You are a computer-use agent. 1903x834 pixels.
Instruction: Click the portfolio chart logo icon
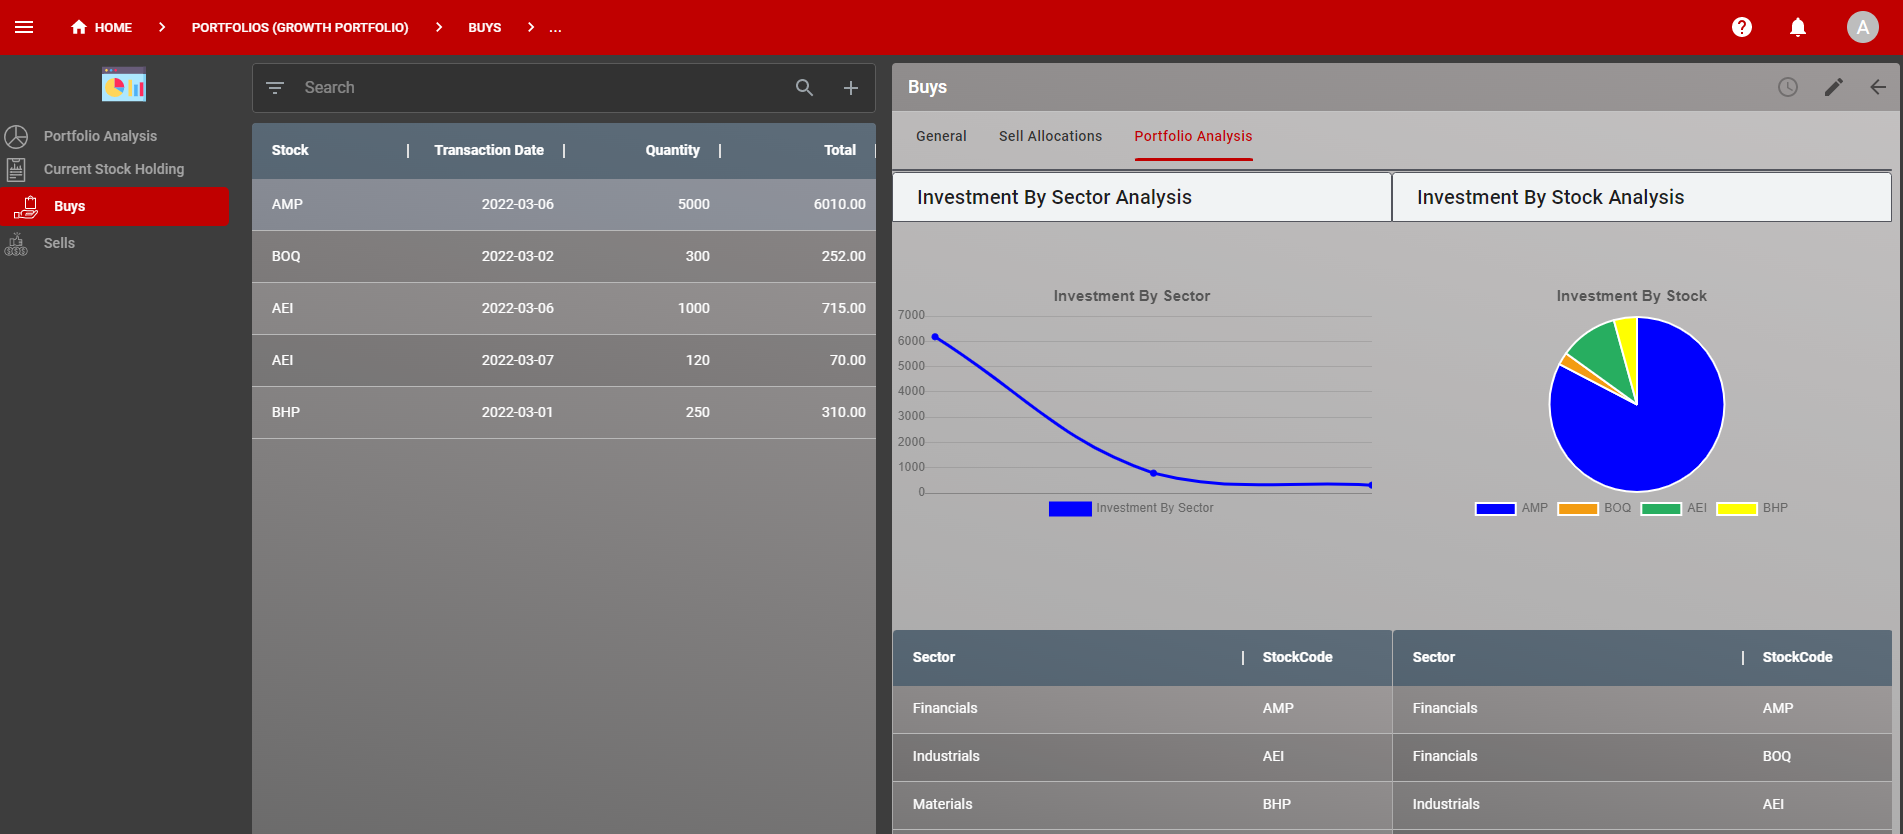[124, 85]
